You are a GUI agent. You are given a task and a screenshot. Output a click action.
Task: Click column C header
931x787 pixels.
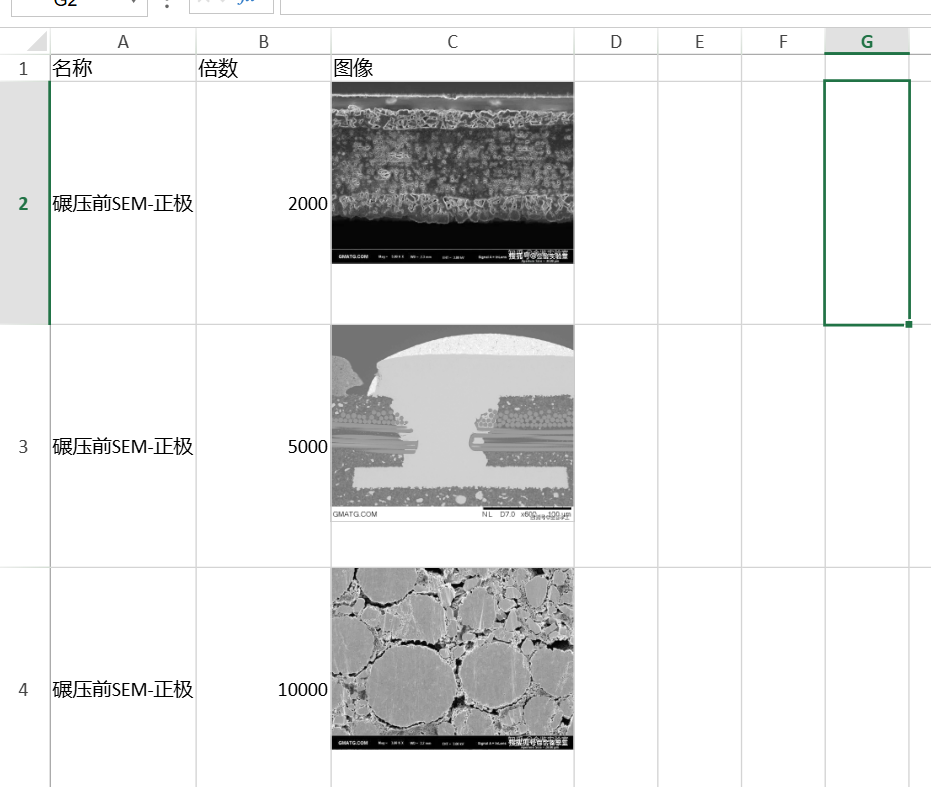click(452, 41)
